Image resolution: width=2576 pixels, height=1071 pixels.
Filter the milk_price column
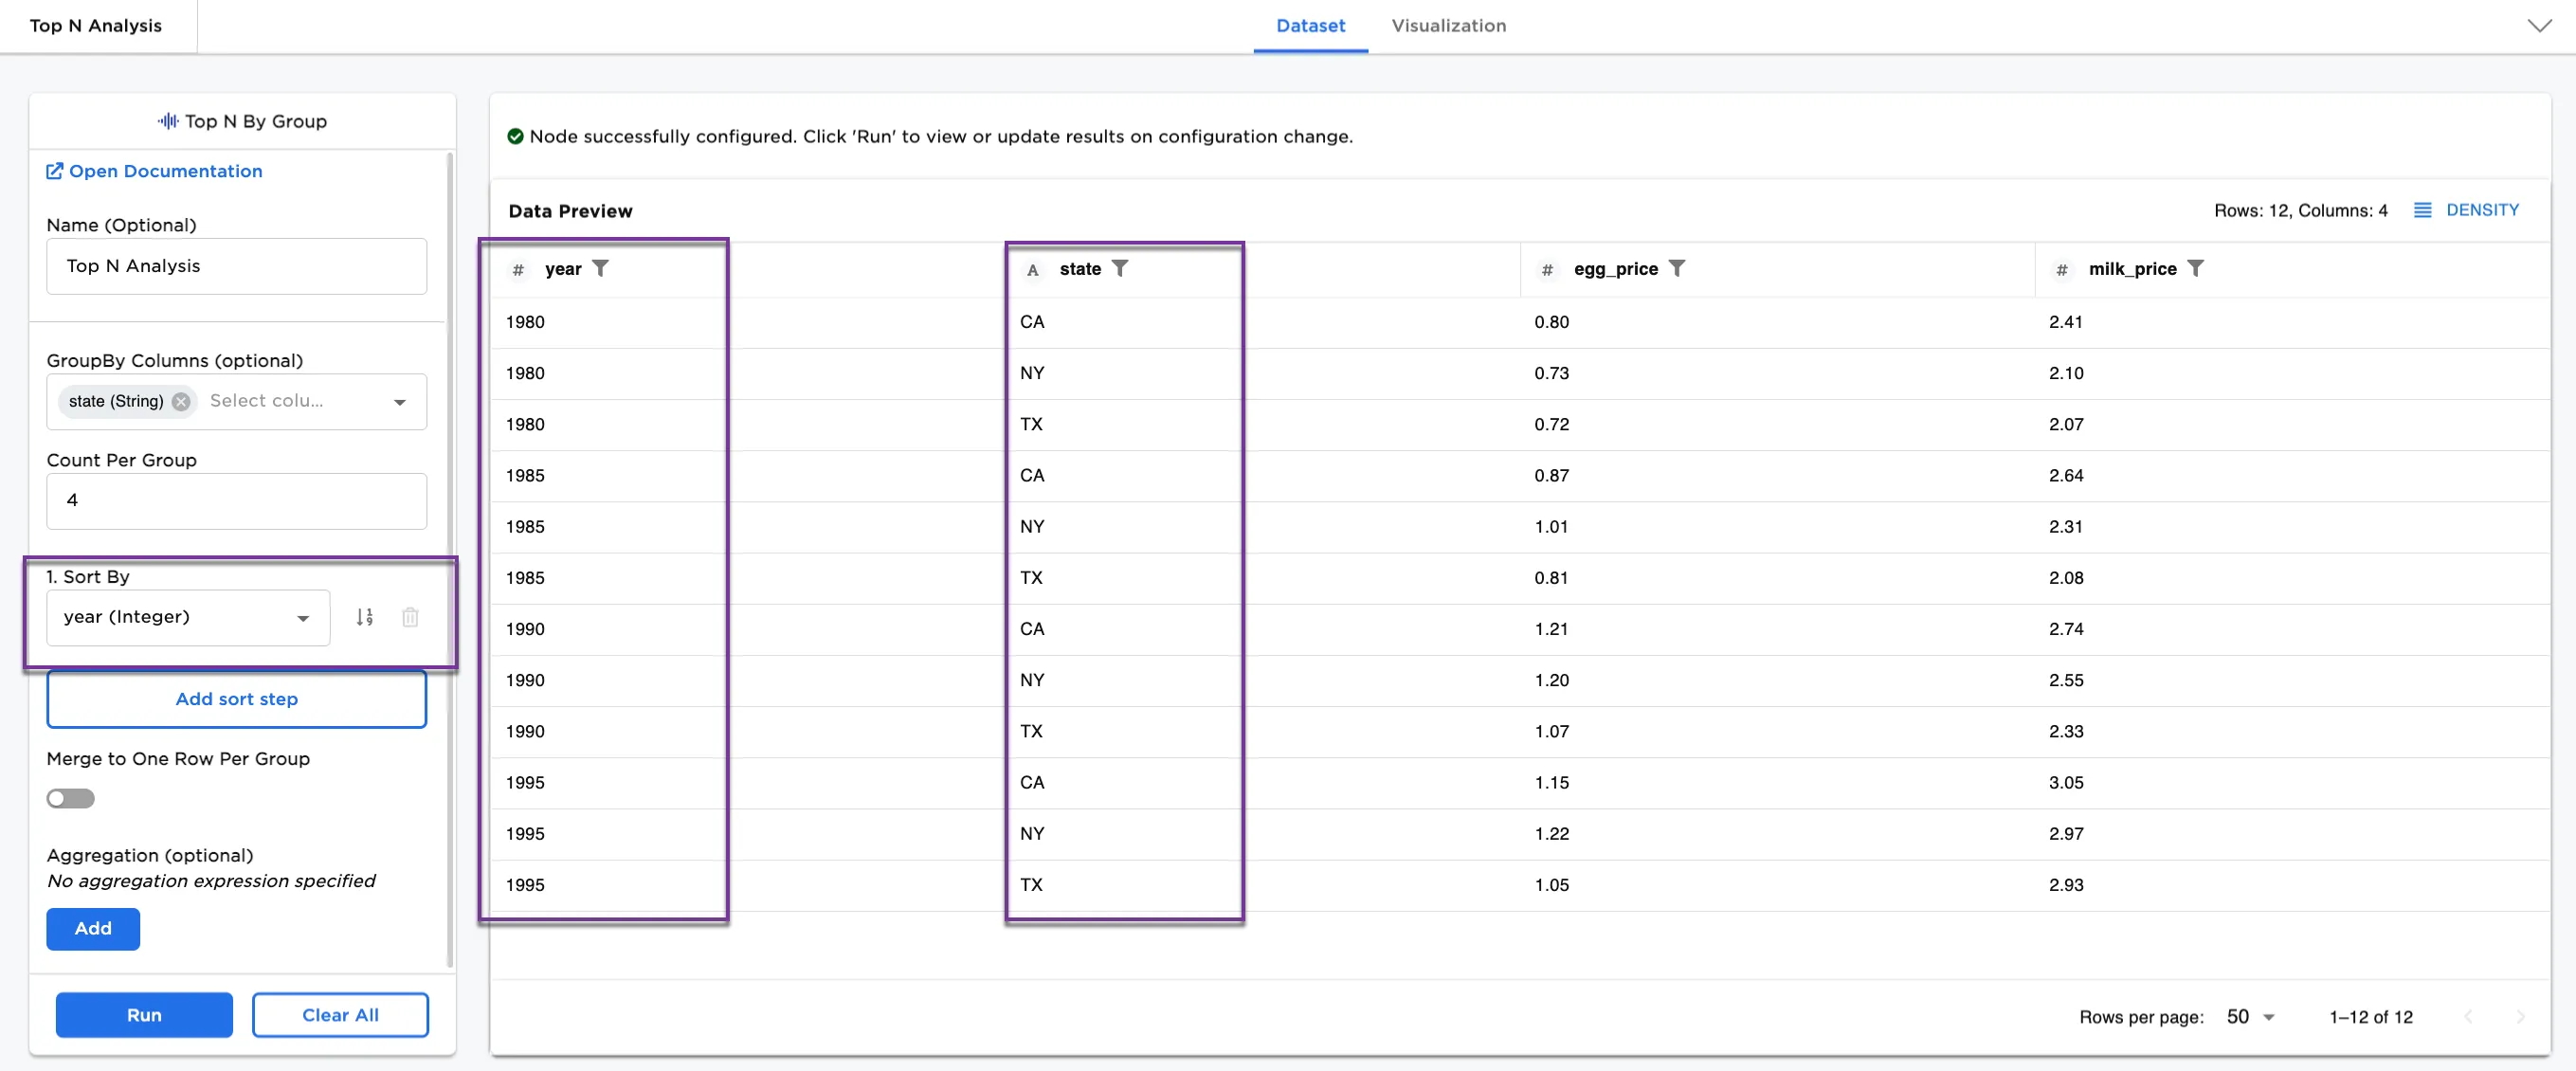[x=2195, y=268]
